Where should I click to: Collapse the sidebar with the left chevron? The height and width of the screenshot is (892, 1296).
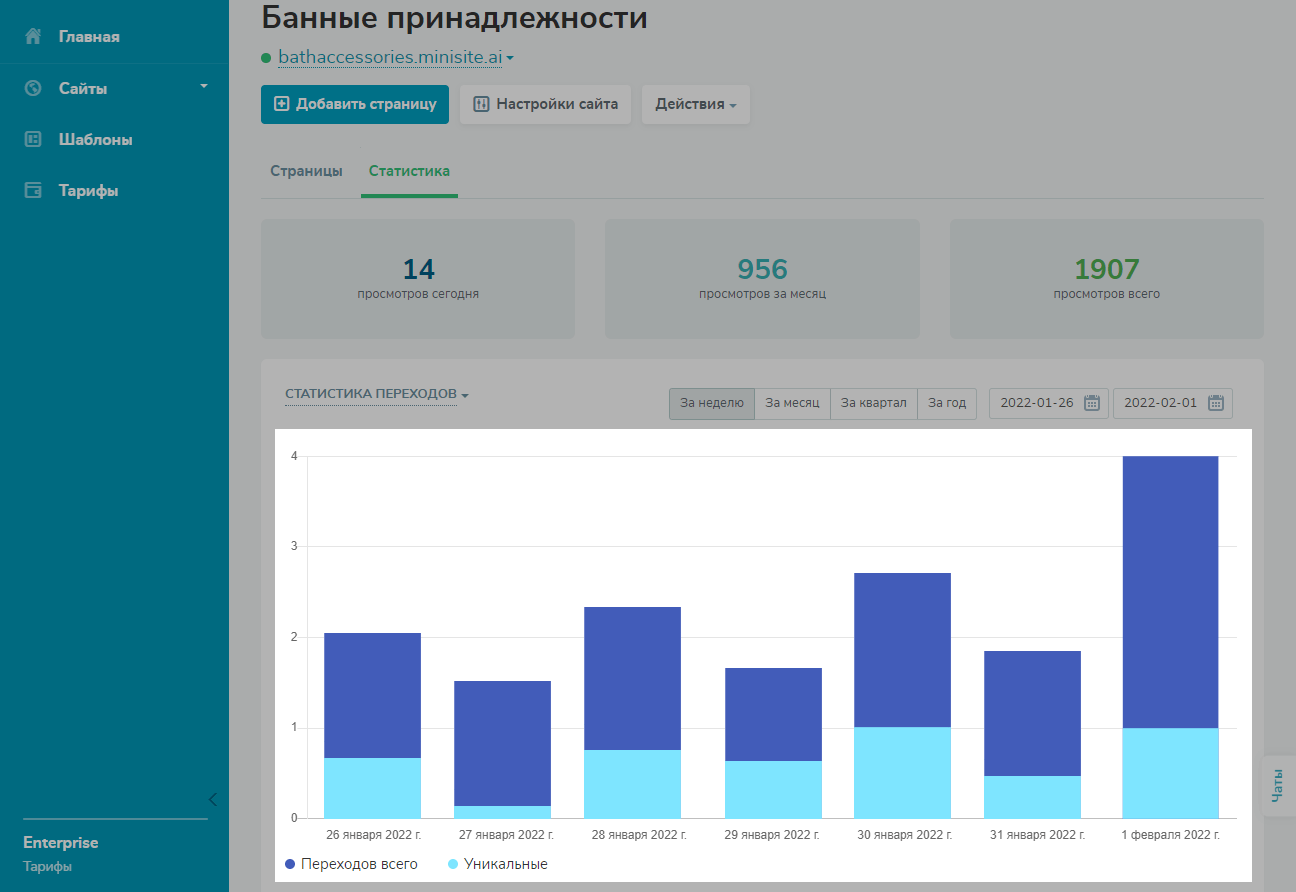(x=212, y=798)
